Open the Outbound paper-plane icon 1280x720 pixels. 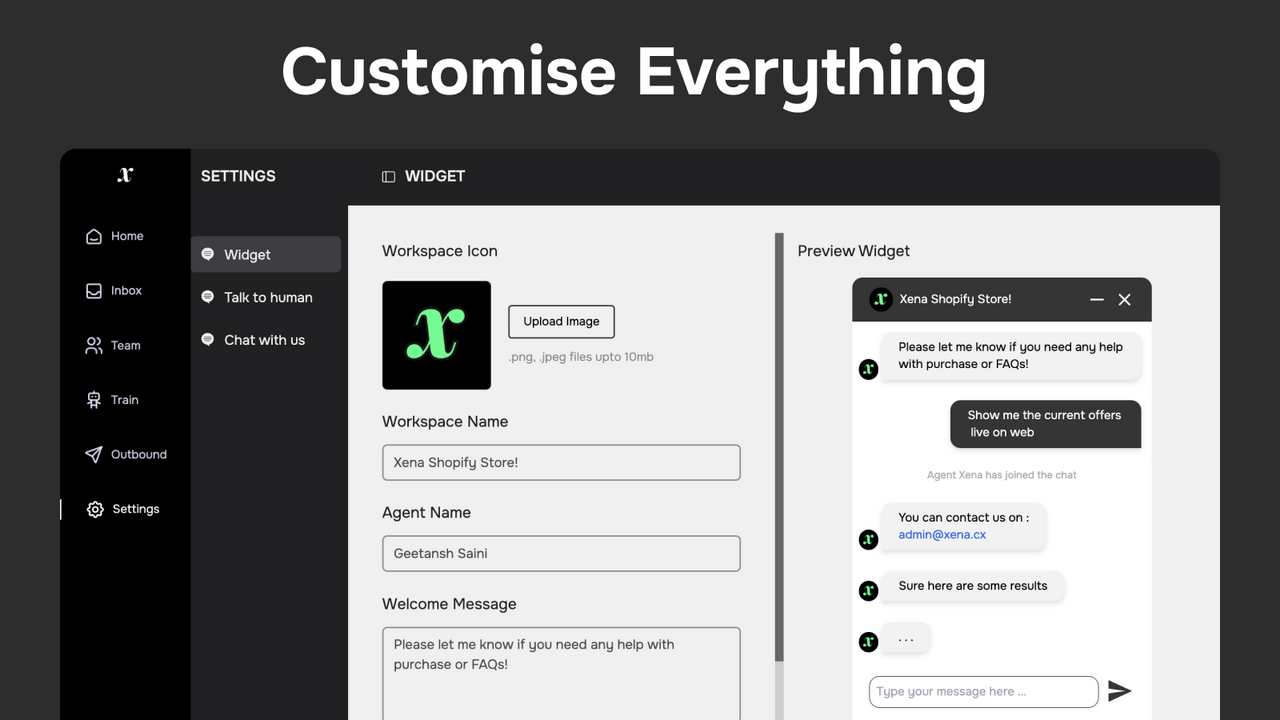(94, 455)
